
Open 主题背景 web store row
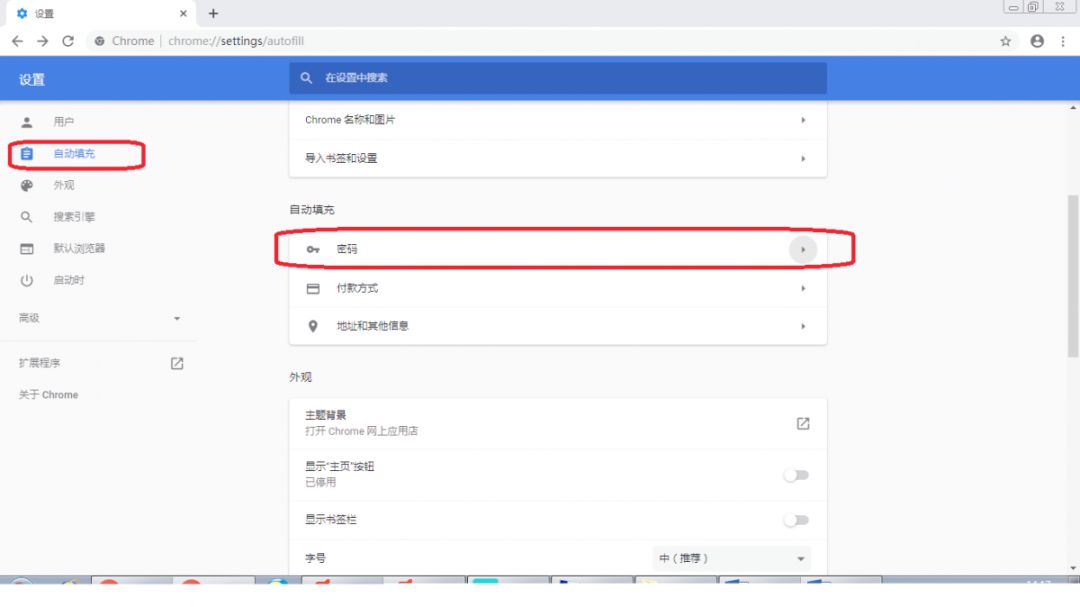[x=558, y=423]
